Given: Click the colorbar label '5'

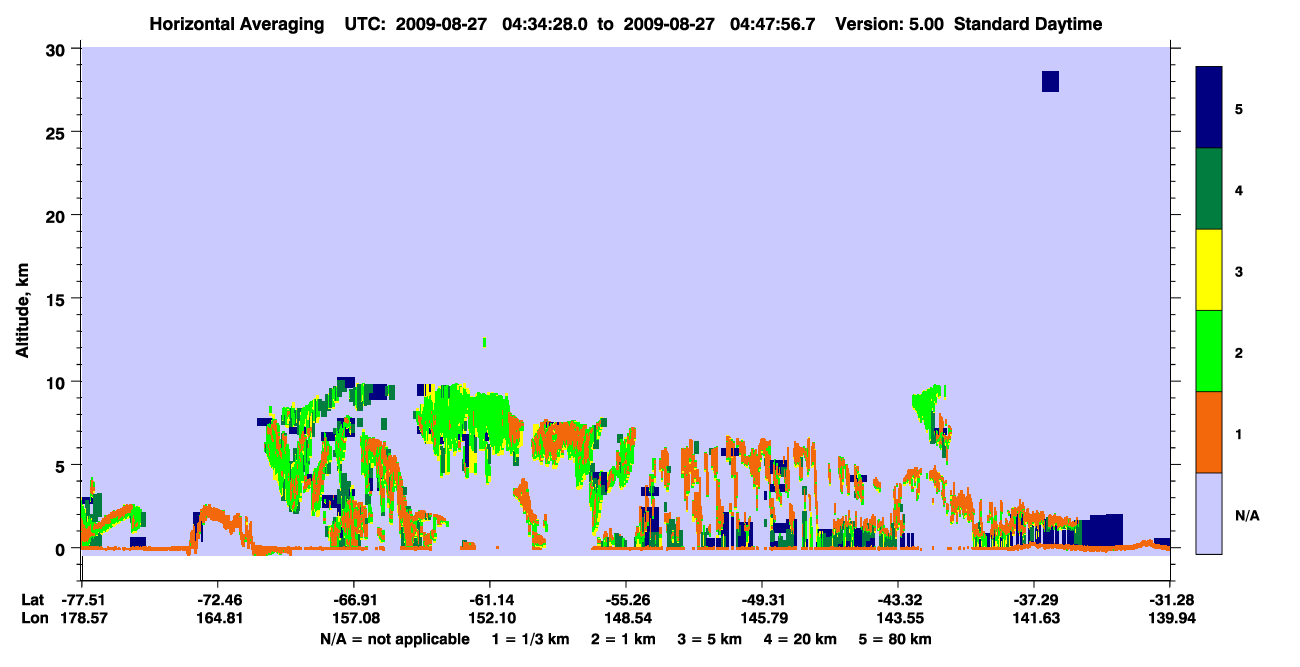Looking at the screenshot, I should pos(1239,108).
